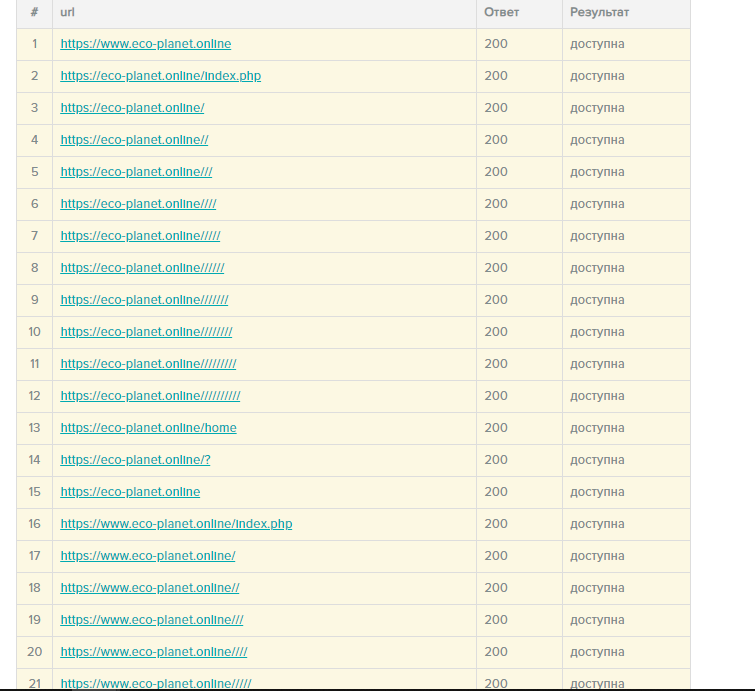Open the https://eco-planet.online link in row 15
This screenshot has height=691, width=755.
pyautogui.click(x=130, y=492)
